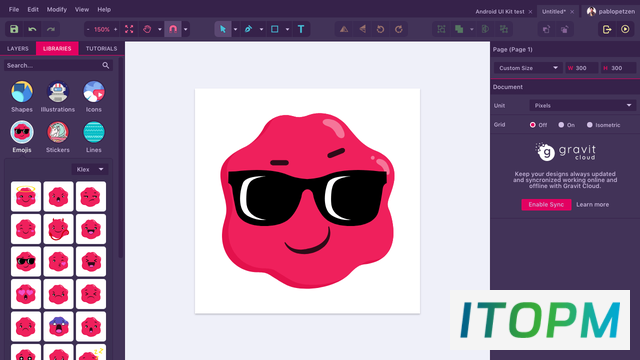
Task: Click the Learn more link
Action: 592,204
